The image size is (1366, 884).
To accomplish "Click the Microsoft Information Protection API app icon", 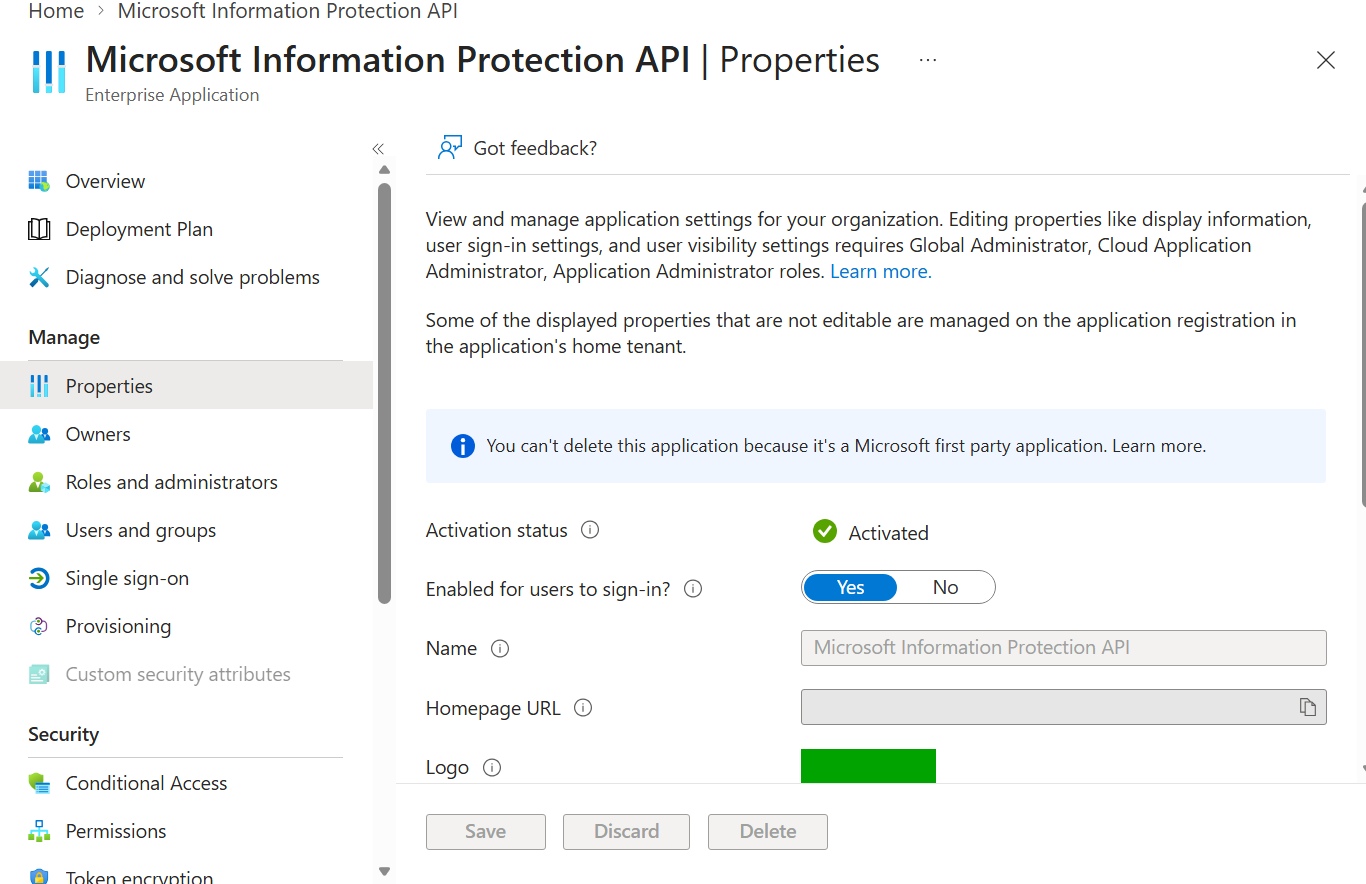I will pyautogui.click(x=49, y=72).
